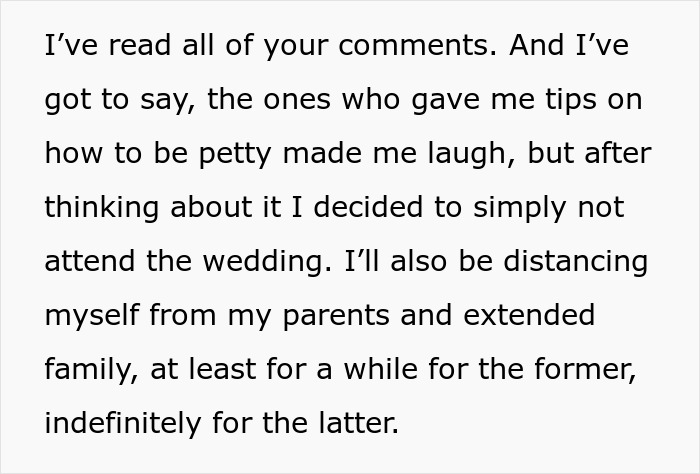This screenshot has width=700, height=474.
Task: Click the word "myself" starting the sixth line
Action: click(93, 316)
